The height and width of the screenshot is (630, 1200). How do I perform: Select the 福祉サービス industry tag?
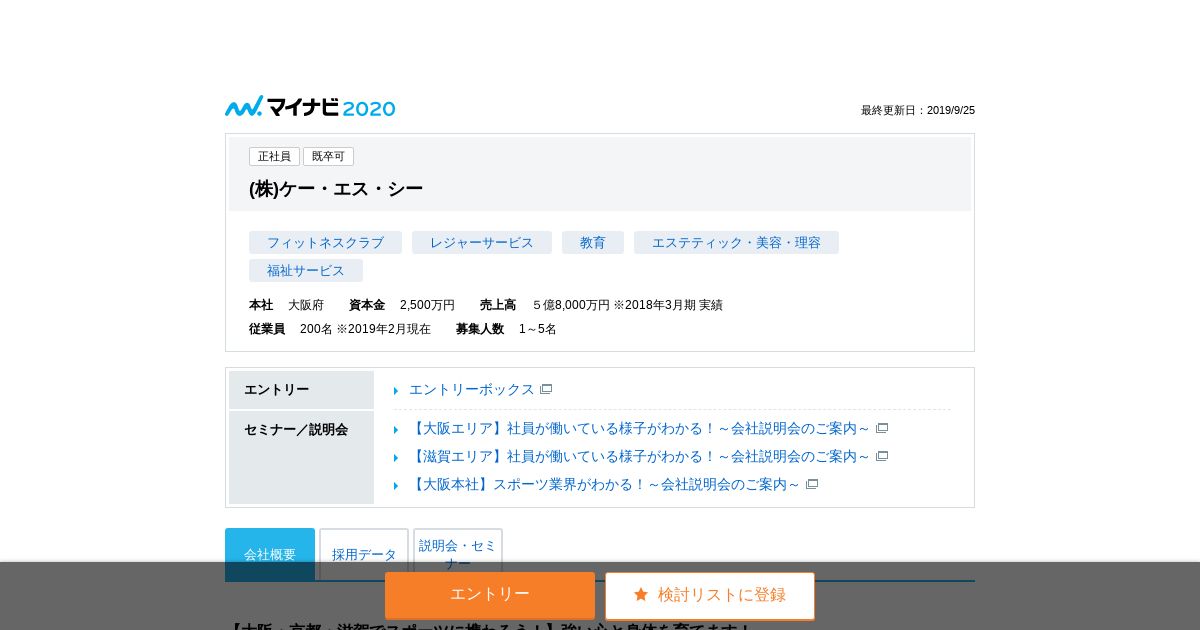[306, 271]
